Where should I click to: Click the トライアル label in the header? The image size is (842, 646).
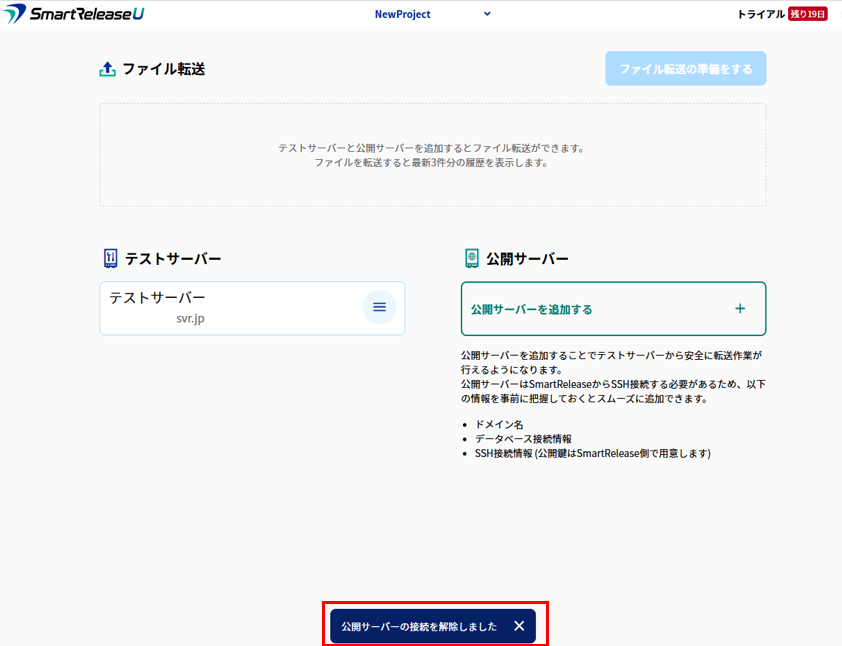click(760, 14)
